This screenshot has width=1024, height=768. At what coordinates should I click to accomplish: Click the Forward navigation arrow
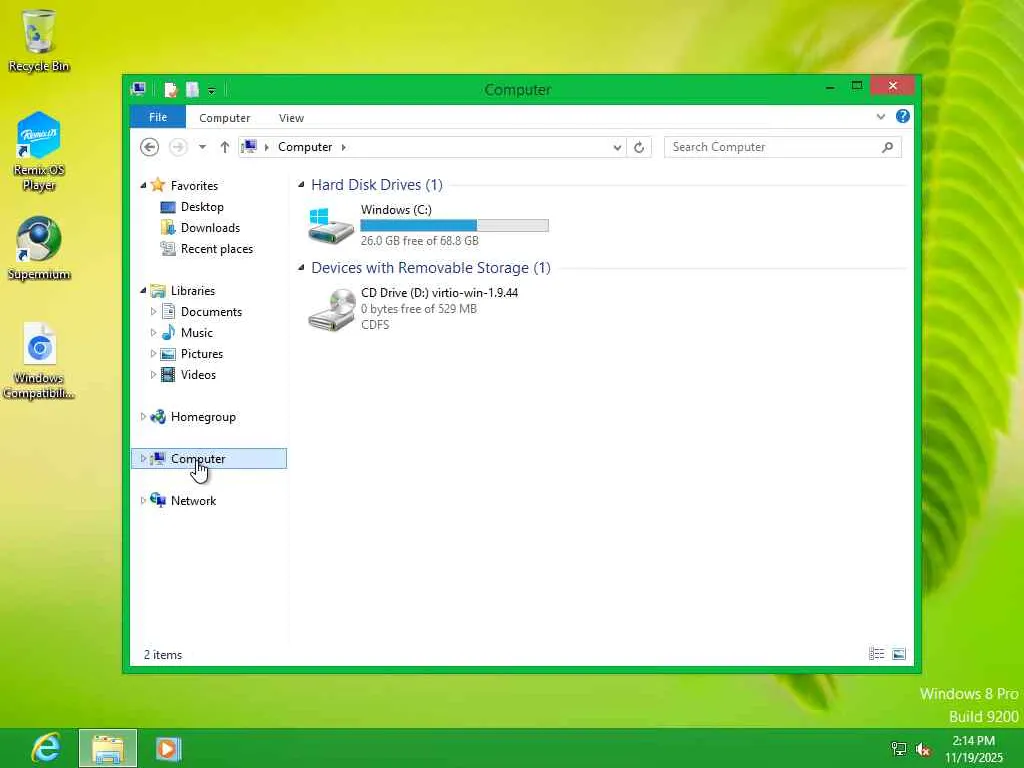pyautogui.click(x=178, y=147)
